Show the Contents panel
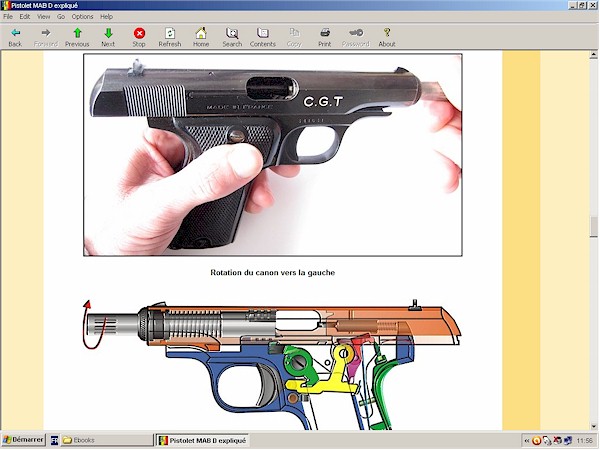The height and width of the screenshot is (450, 600). (x=263, y=37)
